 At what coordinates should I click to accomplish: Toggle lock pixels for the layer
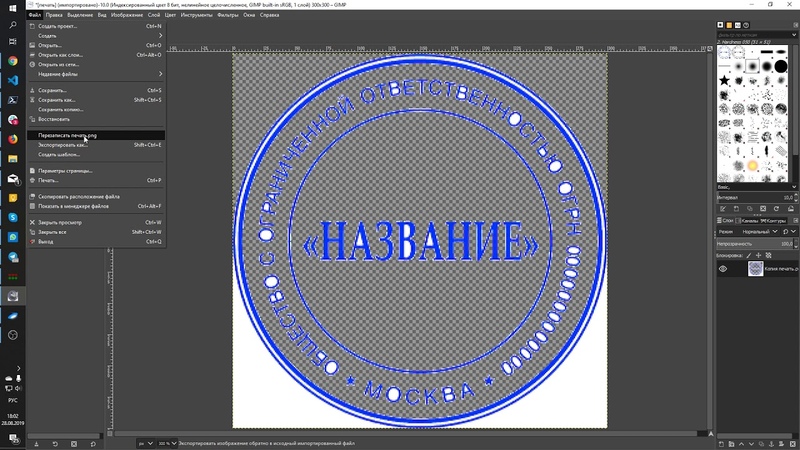[748, 255]
